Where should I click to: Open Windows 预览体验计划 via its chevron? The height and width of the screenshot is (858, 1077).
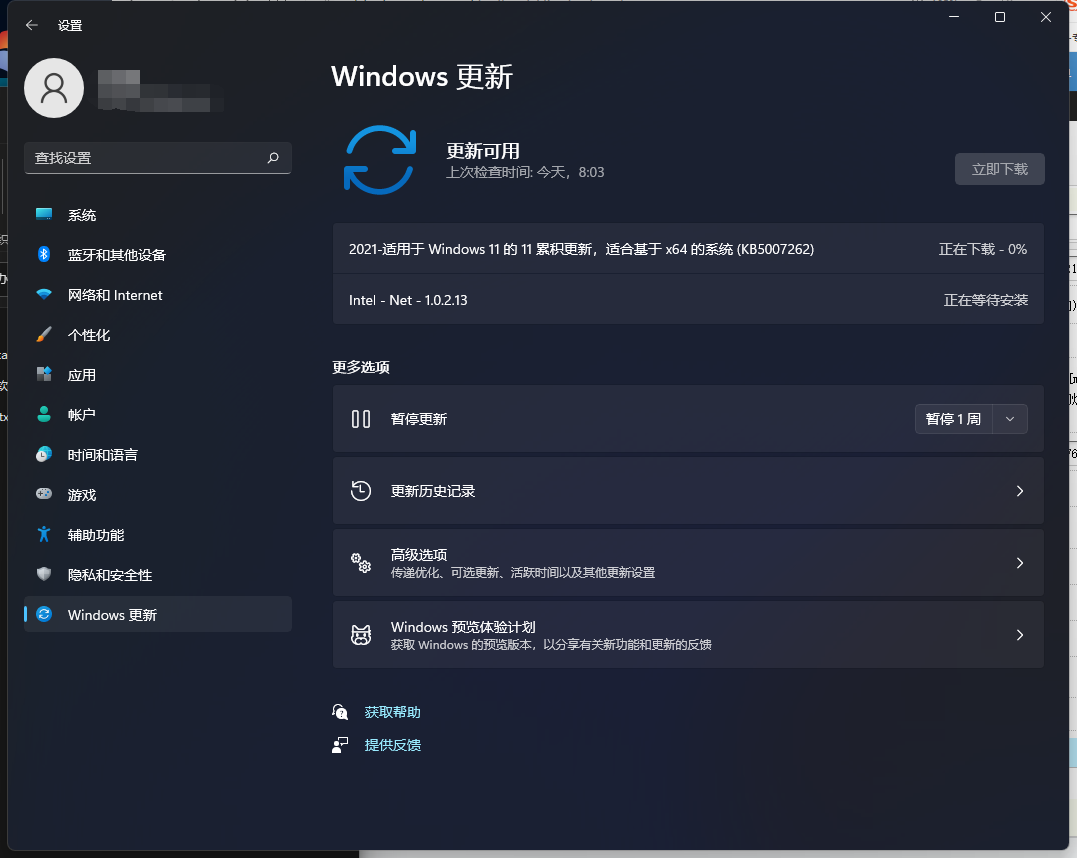[1019, 635]
